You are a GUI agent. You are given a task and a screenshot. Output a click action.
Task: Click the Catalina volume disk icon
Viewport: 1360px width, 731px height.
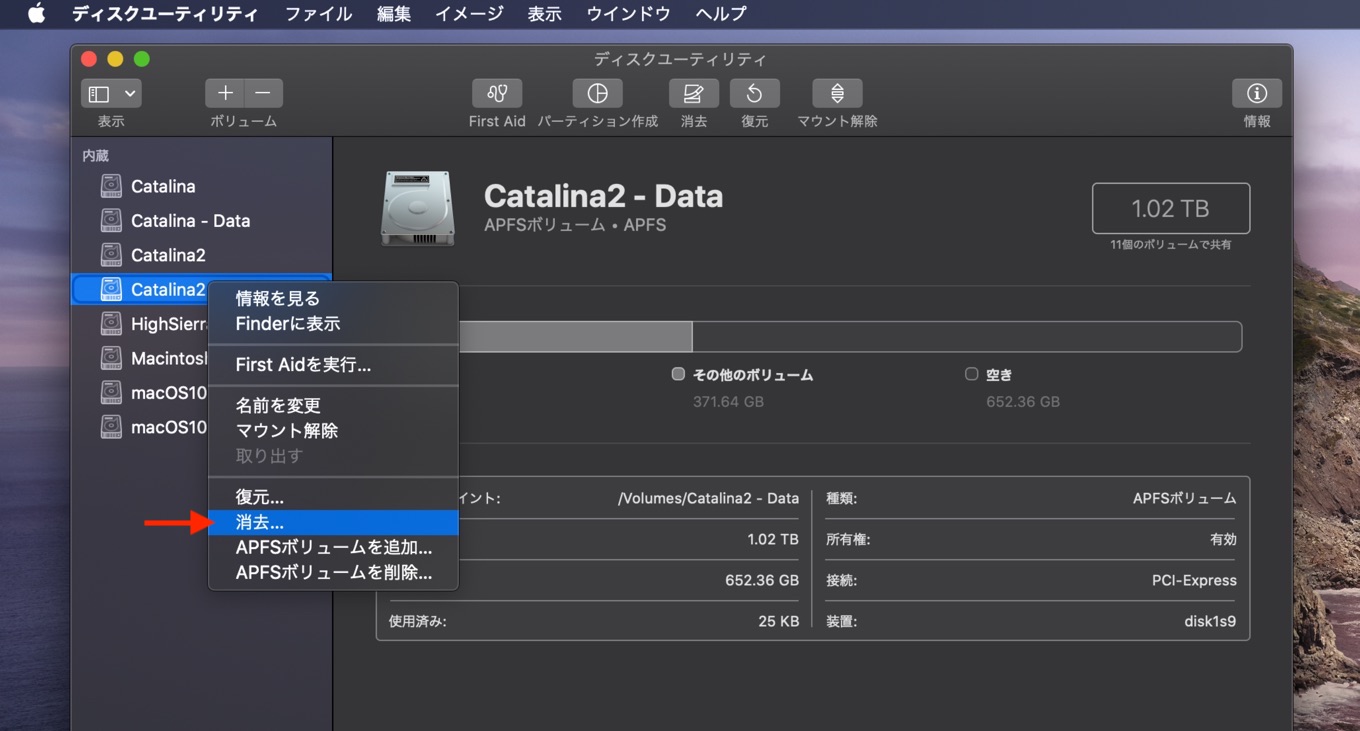coord(111,186)
